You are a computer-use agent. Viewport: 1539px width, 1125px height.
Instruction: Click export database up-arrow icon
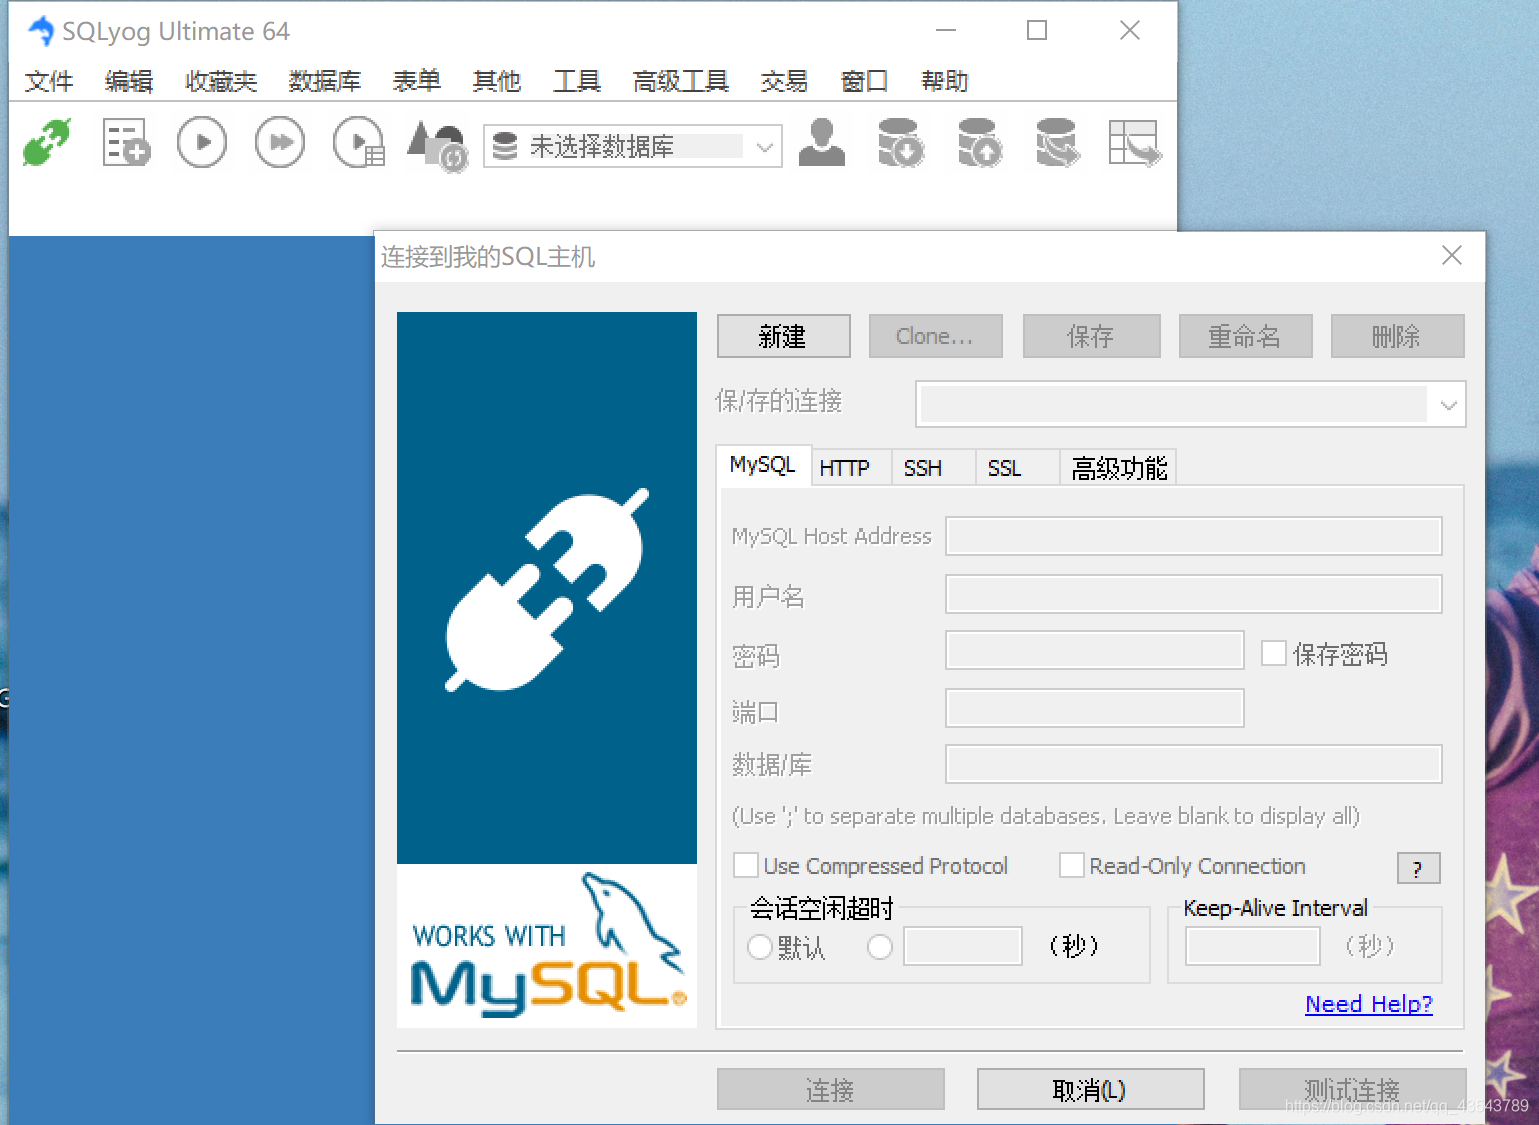979,143
